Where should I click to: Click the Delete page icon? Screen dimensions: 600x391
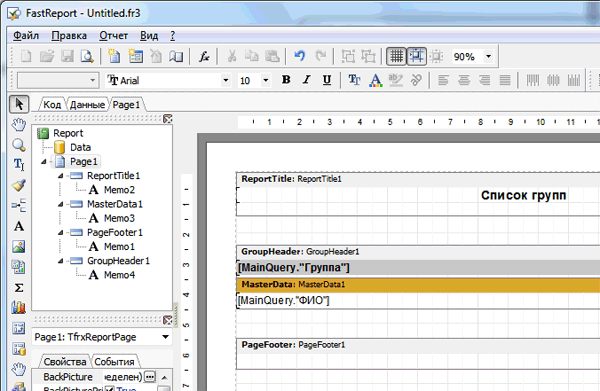[156, 57]
